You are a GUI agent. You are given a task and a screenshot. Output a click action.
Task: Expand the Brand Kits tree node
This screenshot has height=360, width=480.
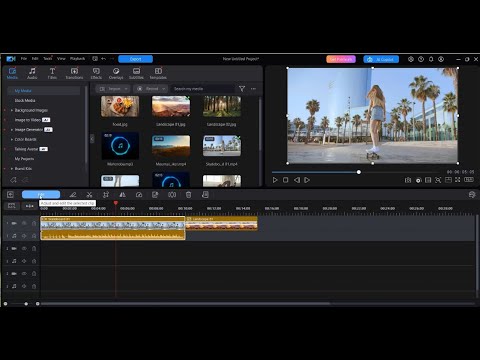coord(12,169)
